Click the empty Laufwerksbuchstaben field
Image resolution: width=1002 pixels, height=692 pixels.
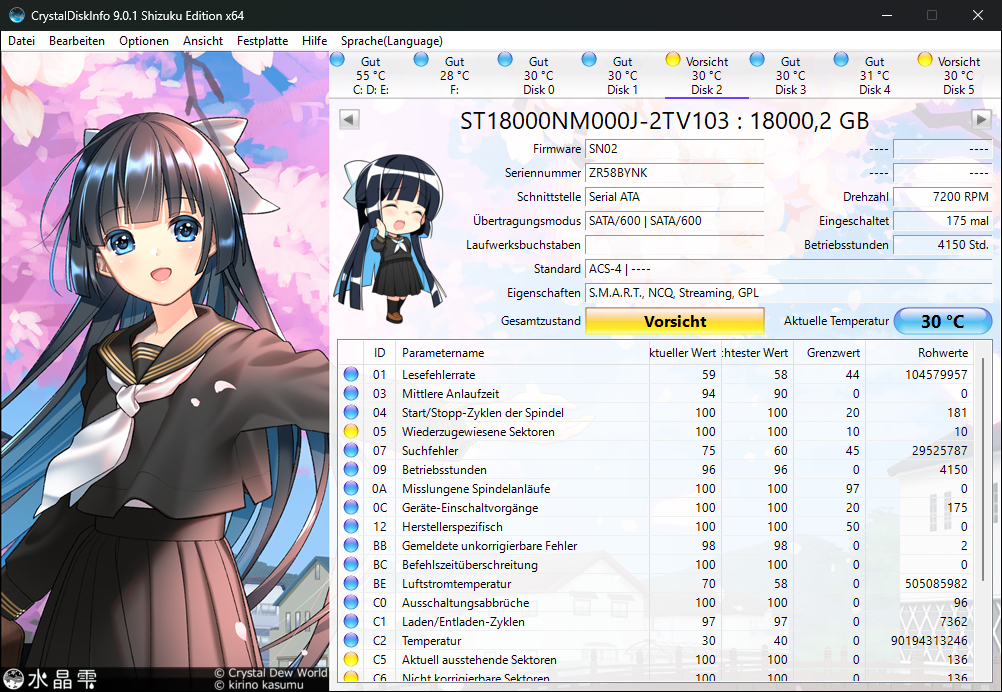pos(674,245)
